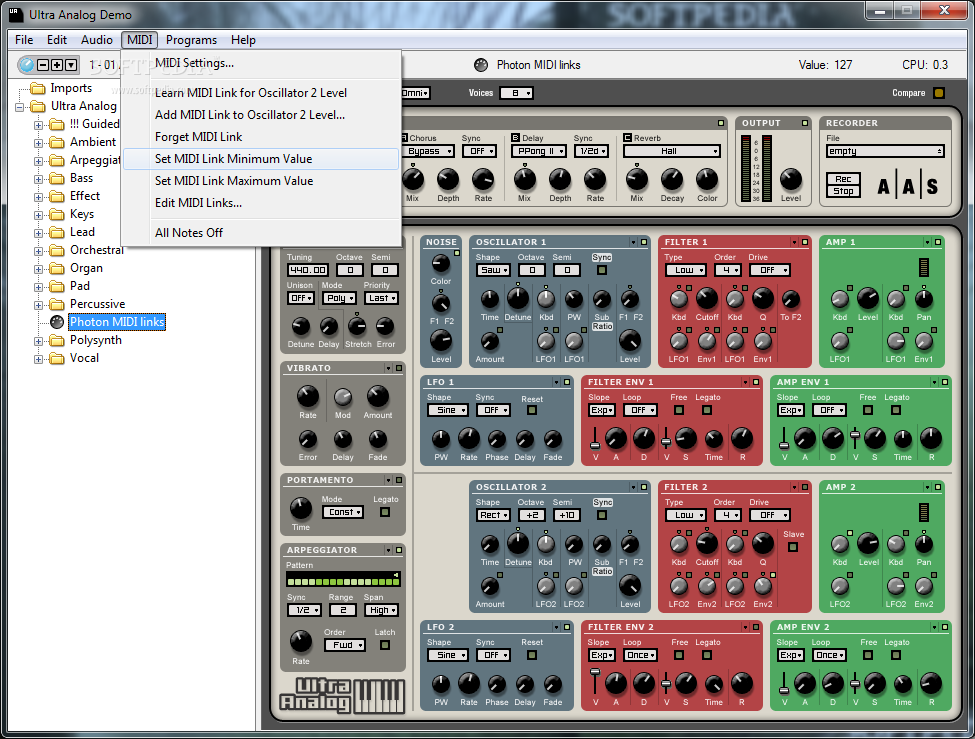This screenshot has width=975, height=739.
Task: Select Learn MIDI Link for Oscillator 2 Level
Action: (x=251, y=93)
